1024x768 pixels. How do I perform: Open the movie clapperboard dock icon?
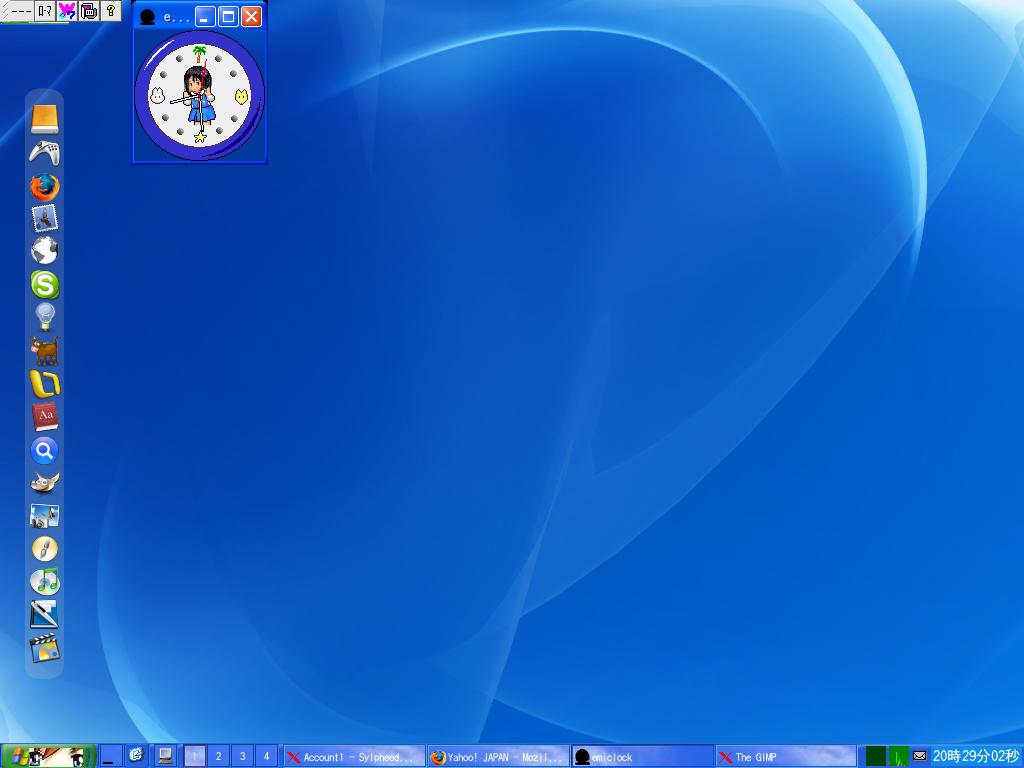click(x=44, y=649)
